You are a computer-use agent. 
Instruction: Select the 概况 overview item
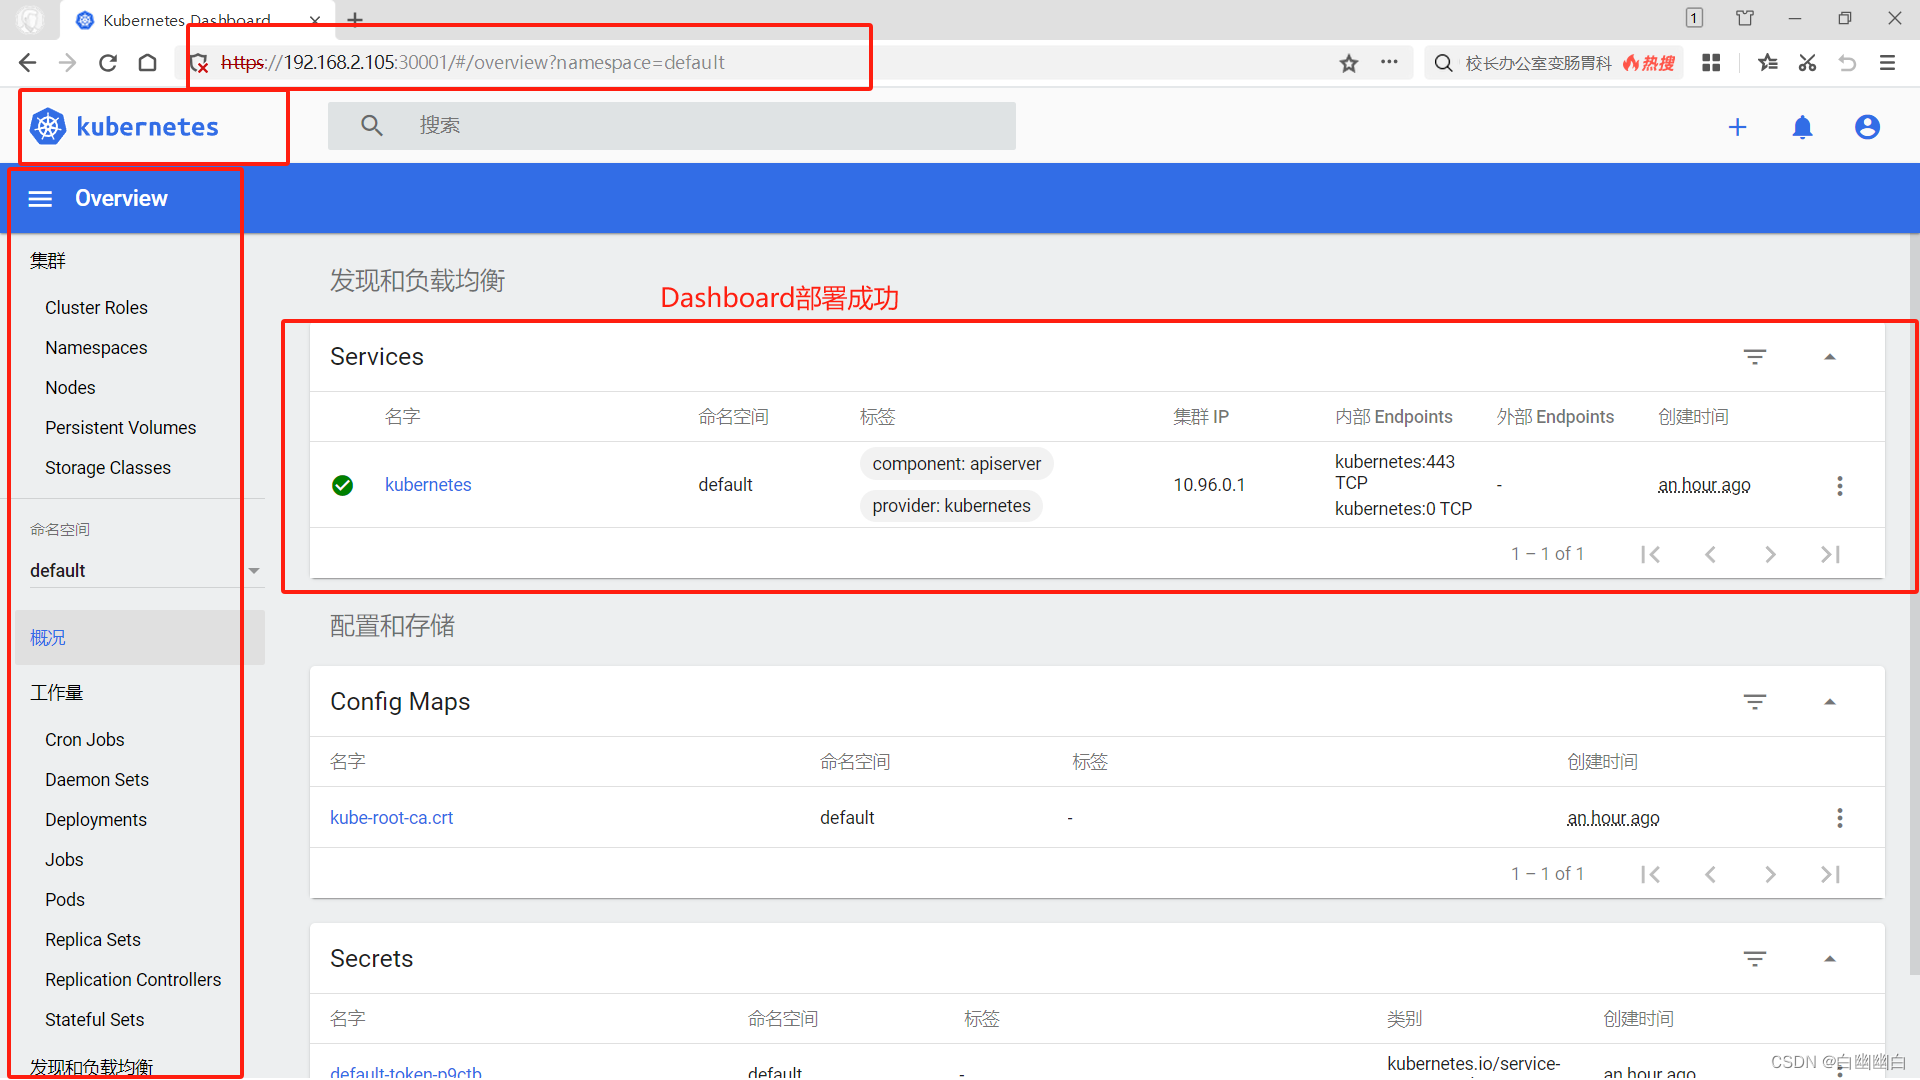click(x=140, y=638)
